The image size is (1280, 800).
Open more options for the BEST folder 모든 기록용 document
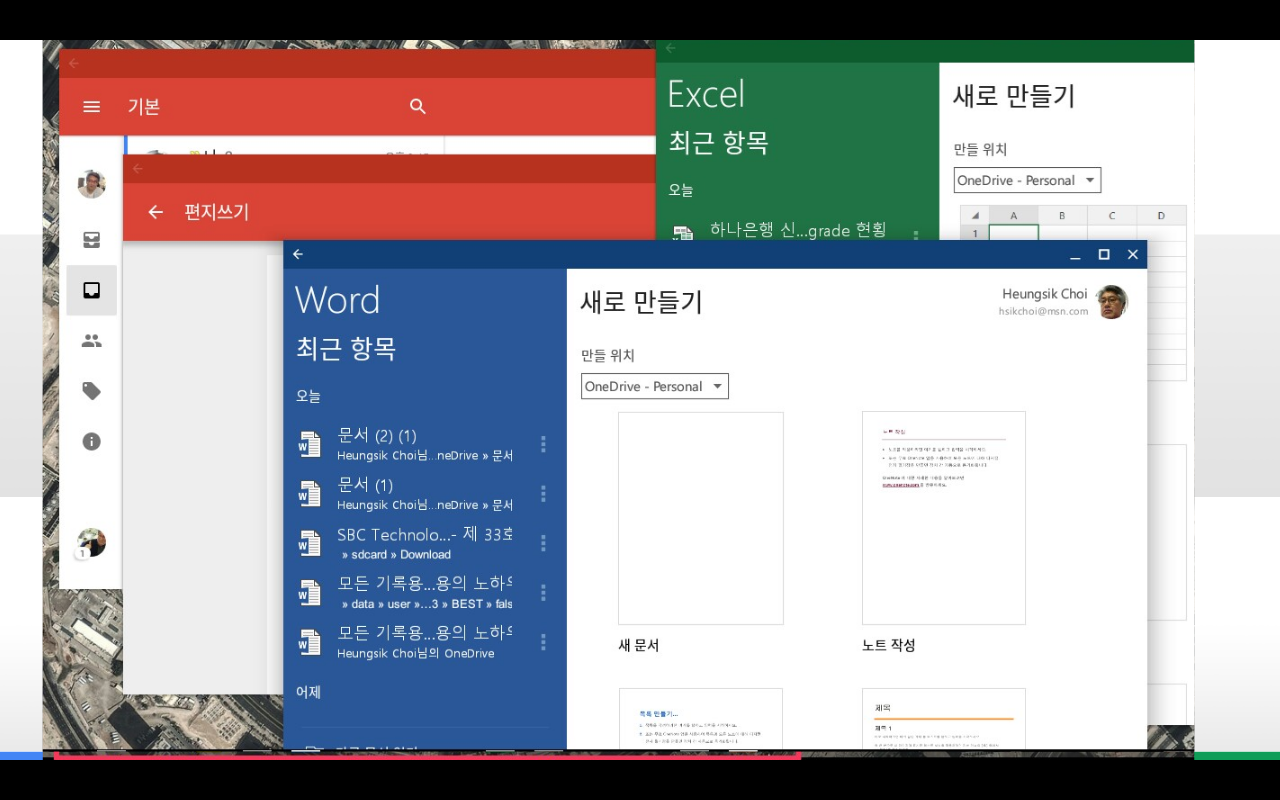tap(543, 592)
